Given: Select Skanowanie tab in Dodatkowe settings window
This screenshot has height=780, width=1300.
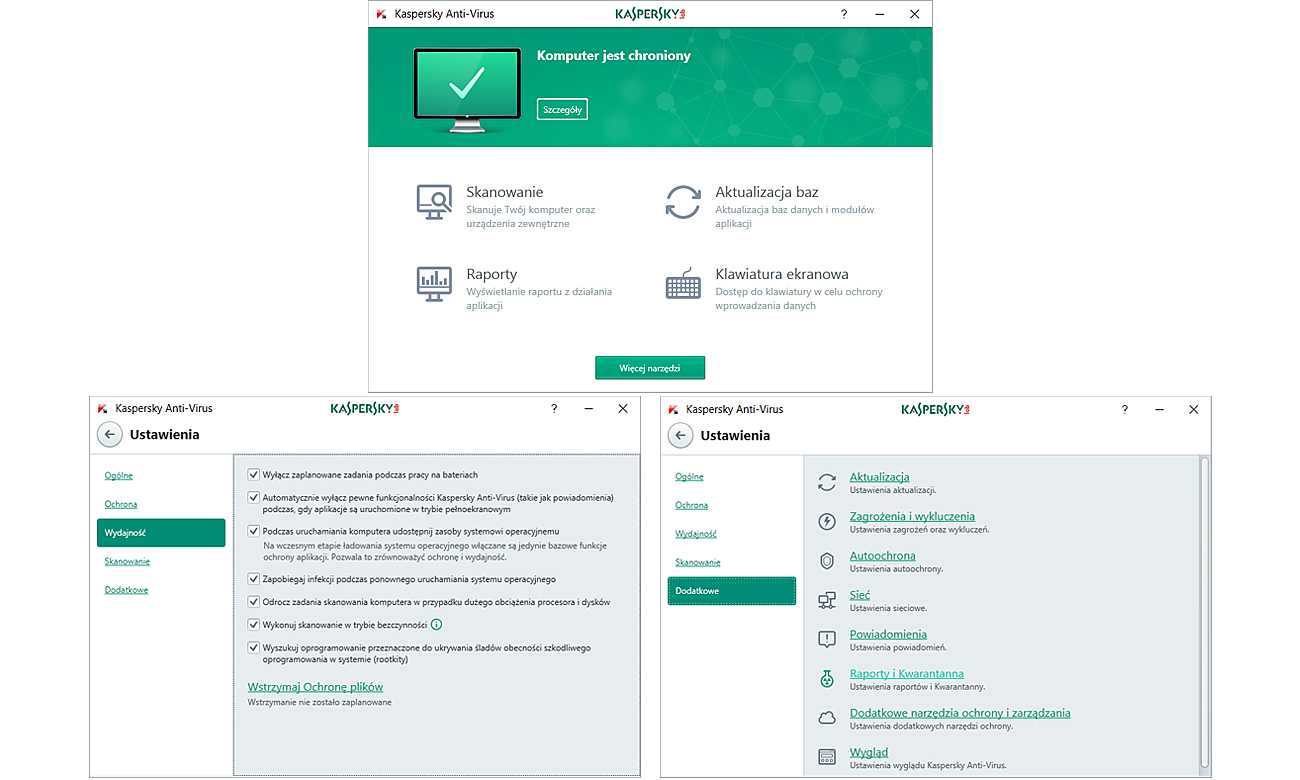Looking at the screenshot, I should pyautogui.click(x=698, y=562).
